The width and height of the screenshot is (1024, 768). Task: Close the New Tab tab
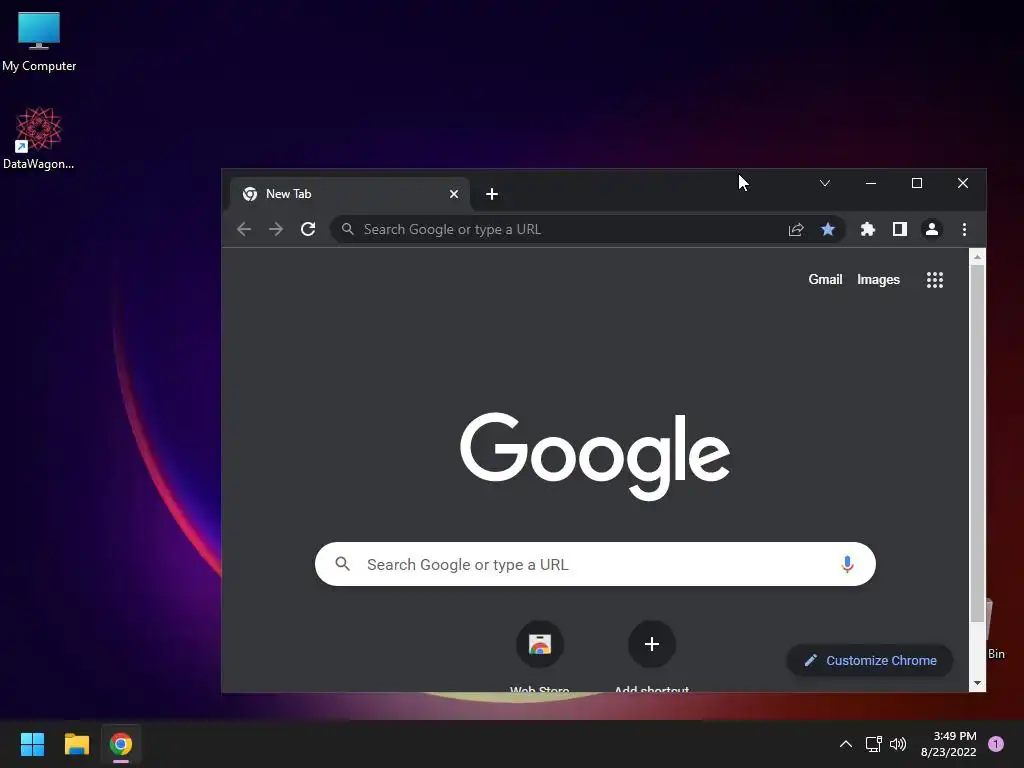[454, 194]
